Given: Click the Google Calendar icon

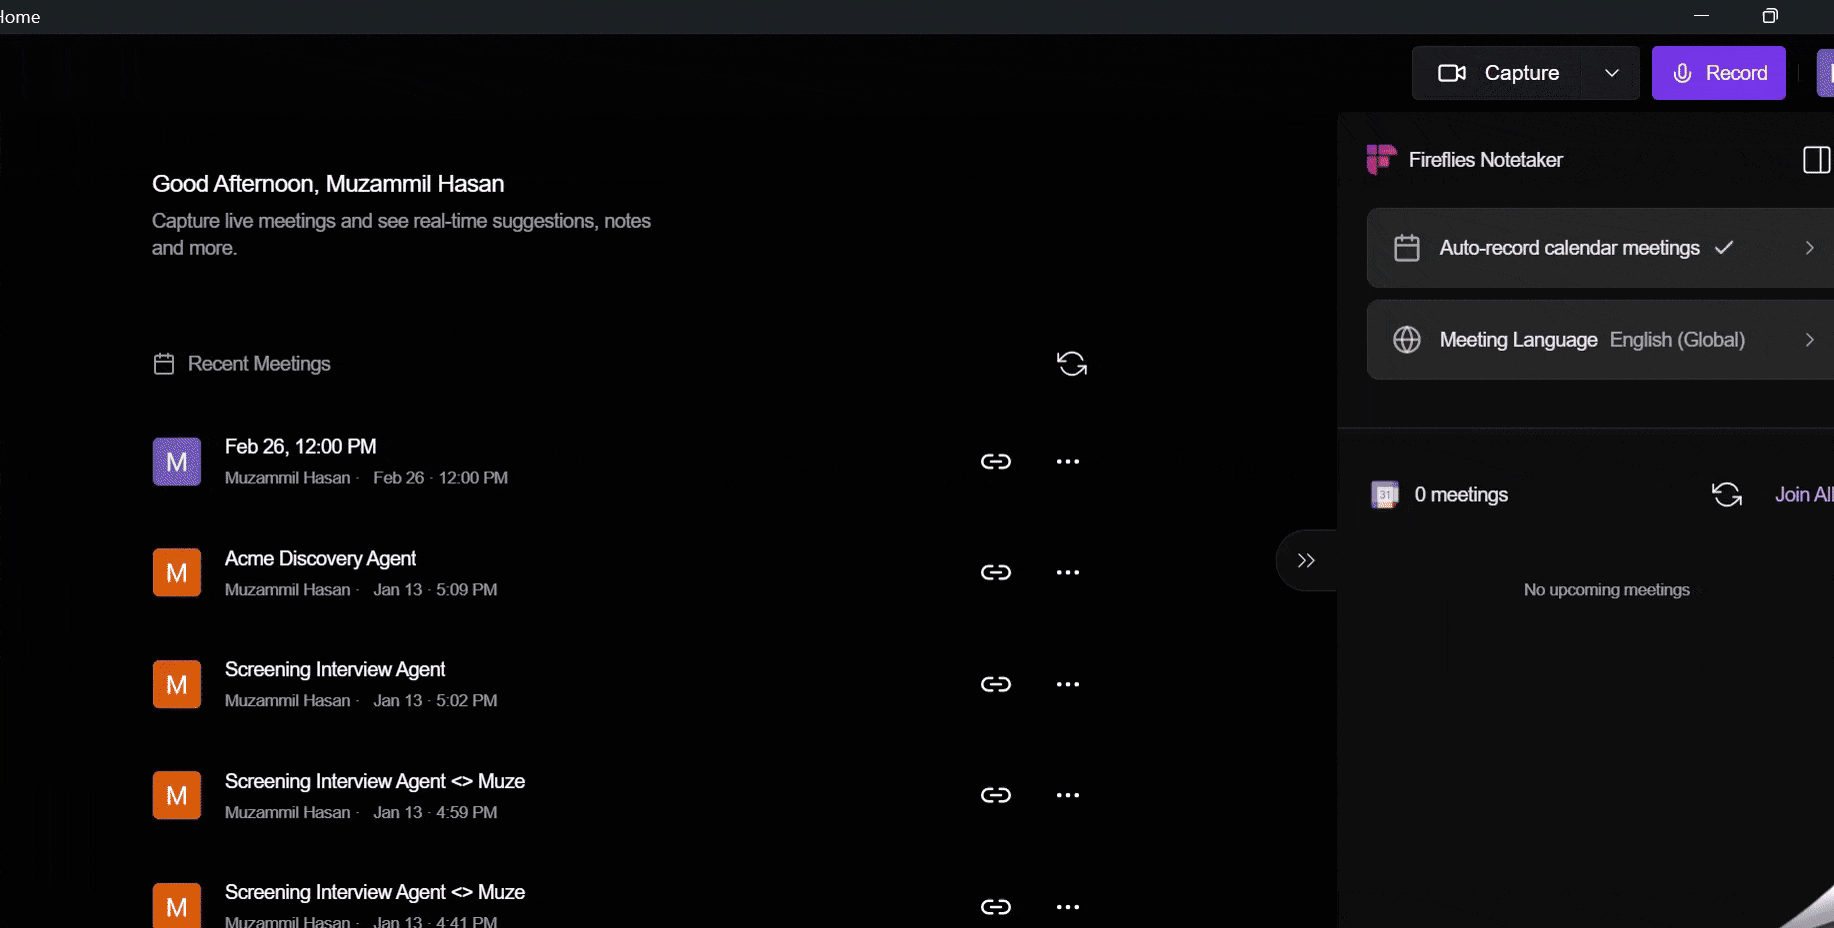Looking at the screenshot, I should pyautogui.click(x=1385, y=494).
